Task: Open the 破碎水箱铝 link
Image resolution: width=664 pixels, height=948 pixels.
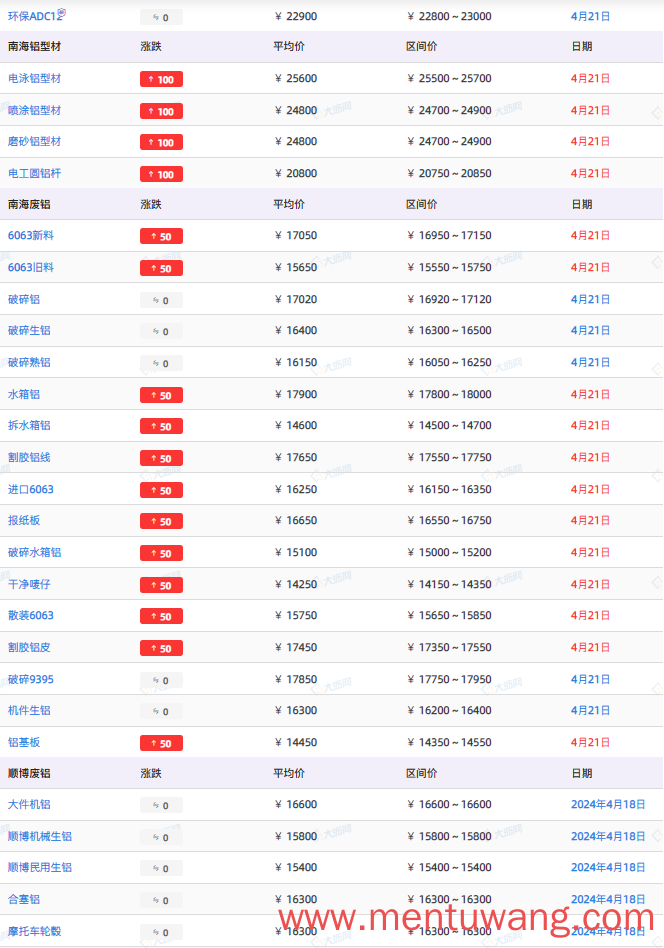Action: point(34,553)
